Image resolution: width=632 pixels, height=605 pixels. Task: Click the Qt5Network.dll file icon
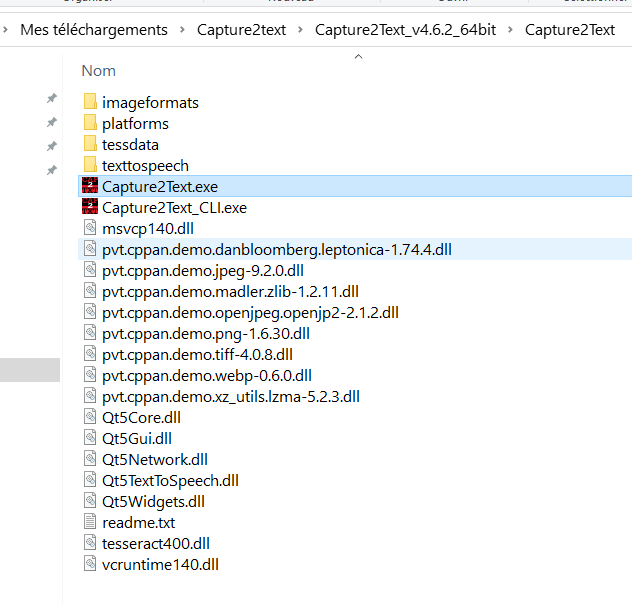coord(90,458)
